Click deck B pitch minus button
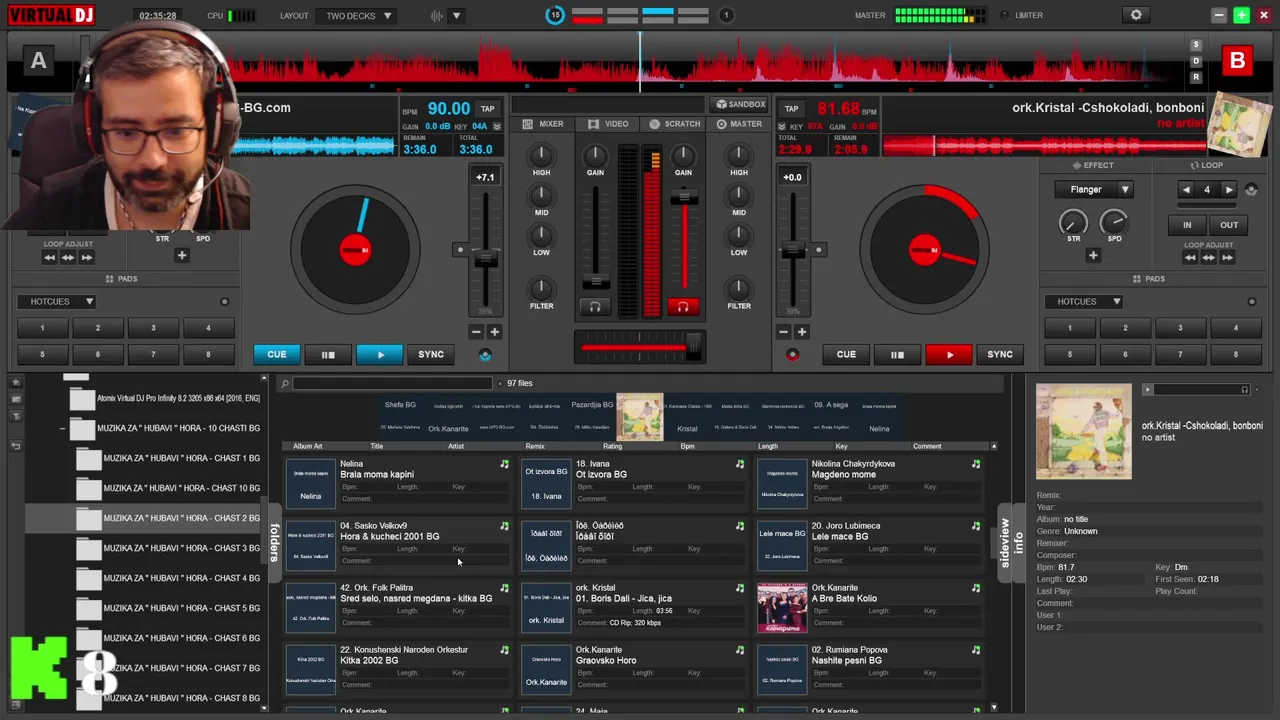The width and height of the screenshot is (1280, 720). [783, 332]
